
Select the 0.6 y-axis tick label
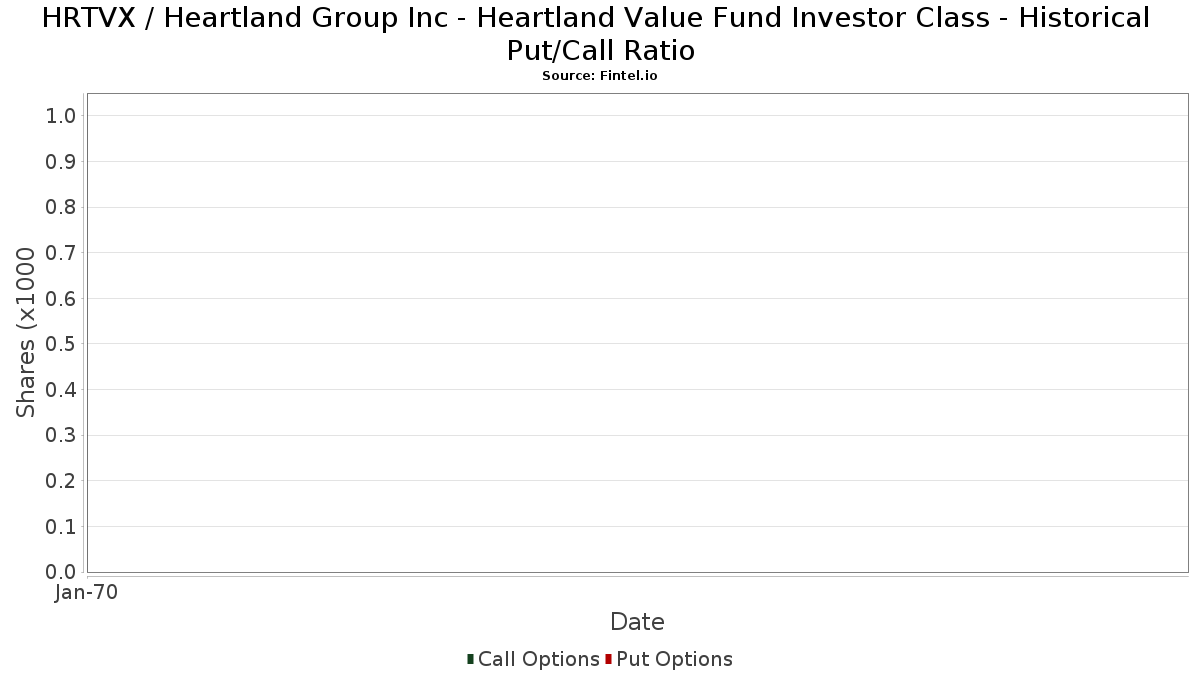pyautogui.click(x=61, y=299)
